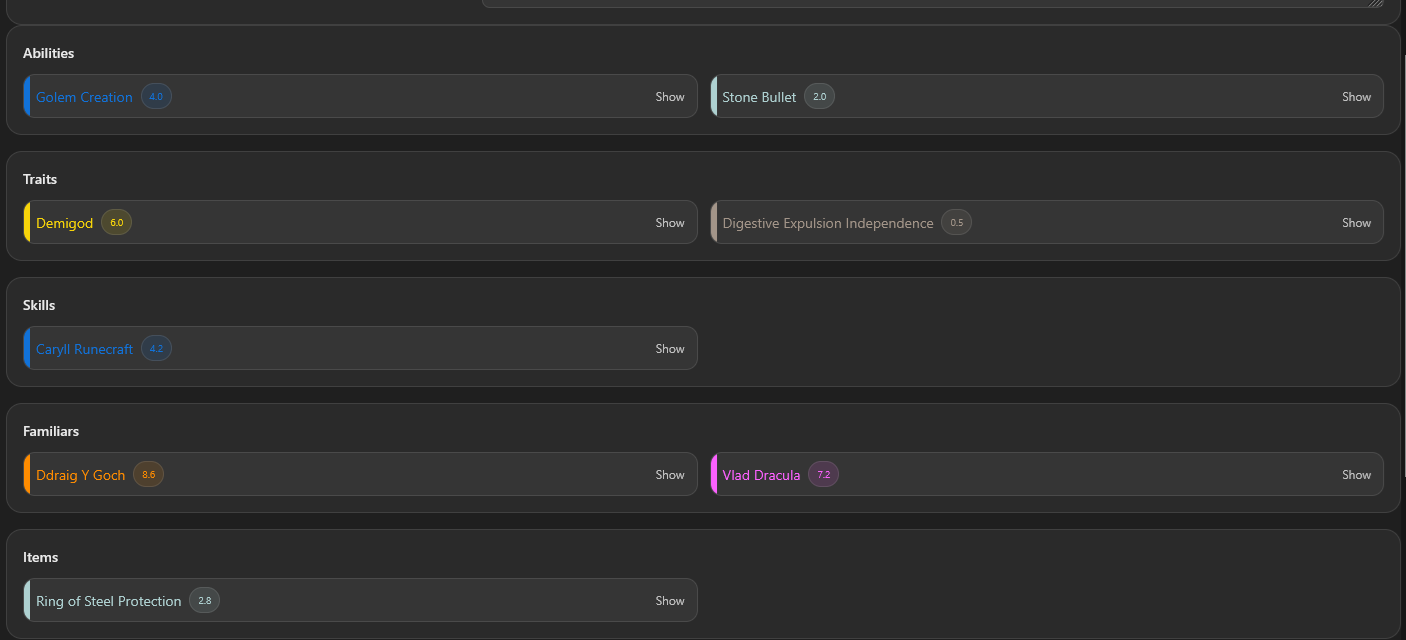This screenshot has width=1406, height=640.
Task: Click the 2.8 badge on Ring of Steel Protection
Action: 204,601
